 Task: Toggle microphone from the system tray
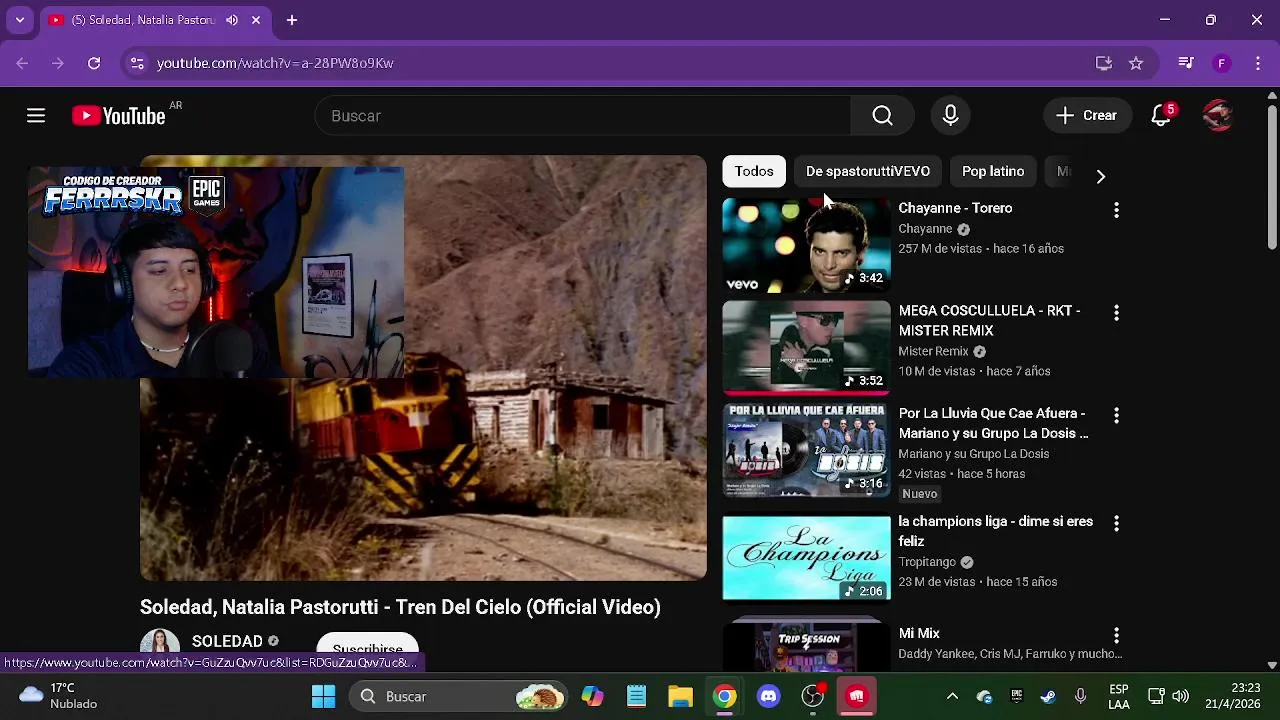tap(1080, 696)
